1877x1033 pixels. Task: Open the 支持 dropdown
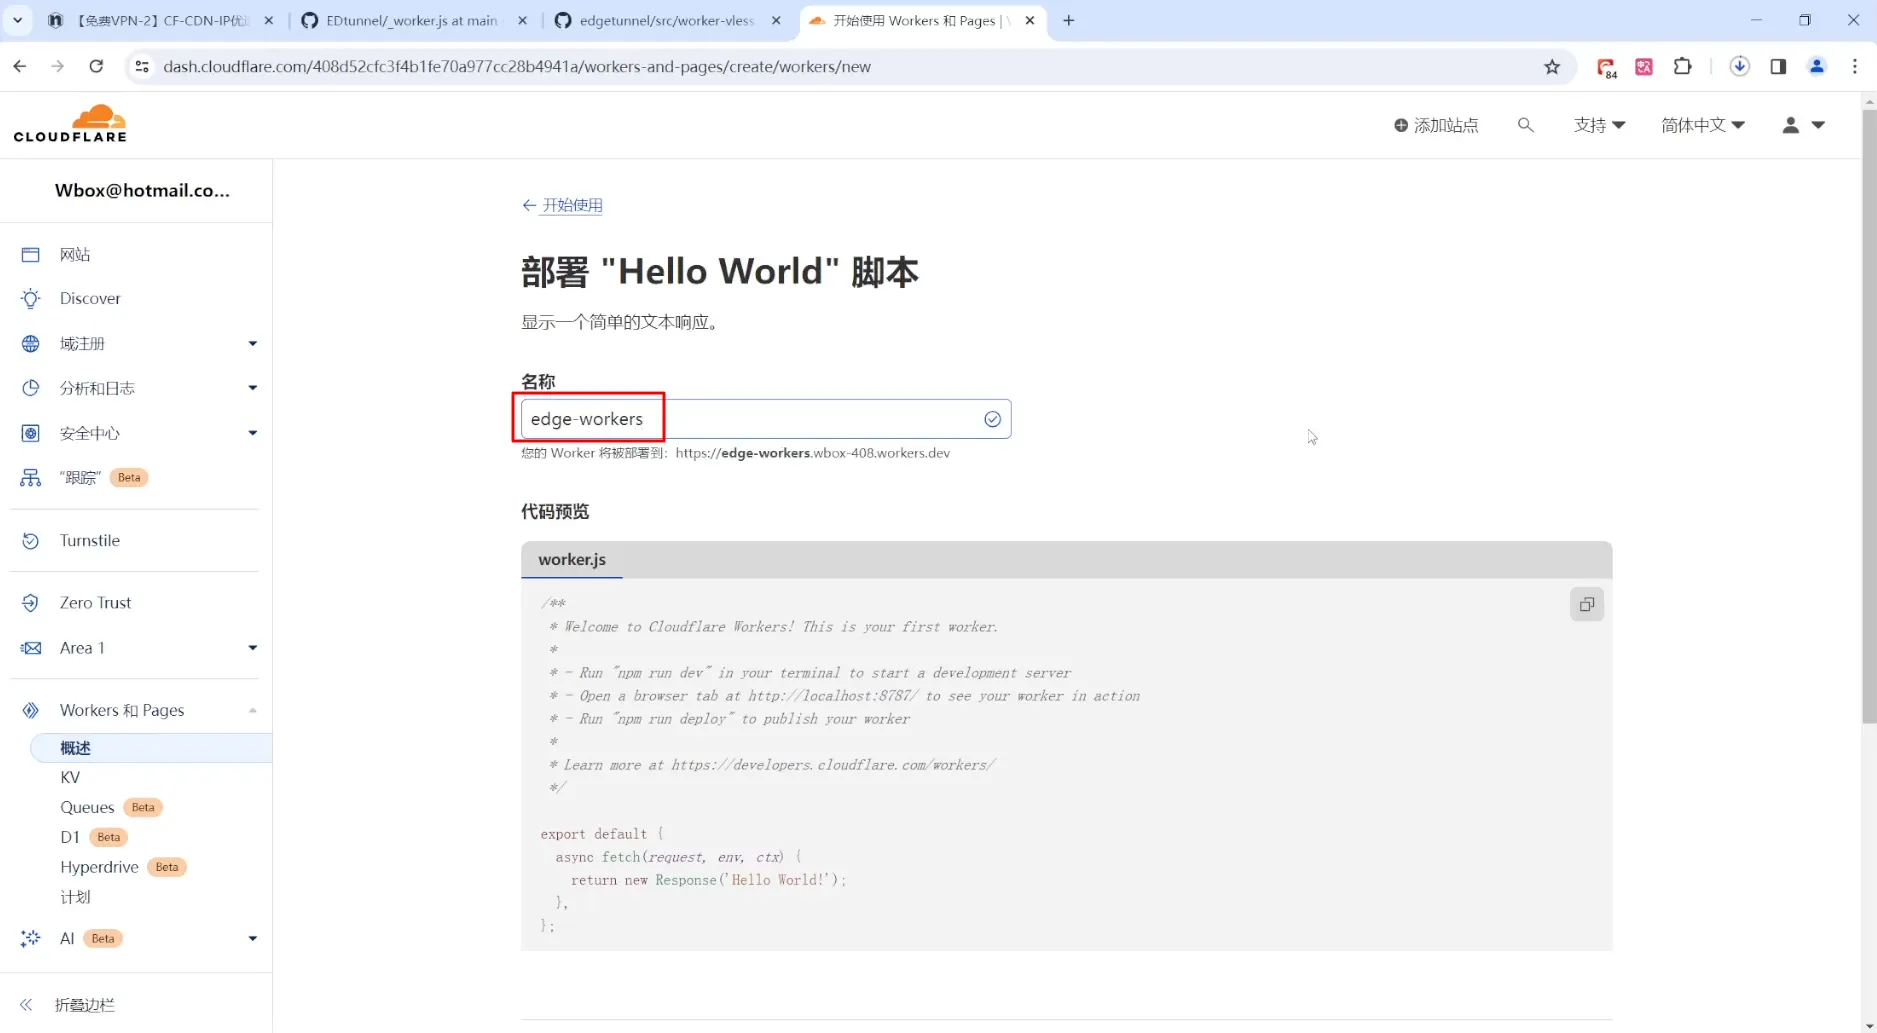(1599, 125)
